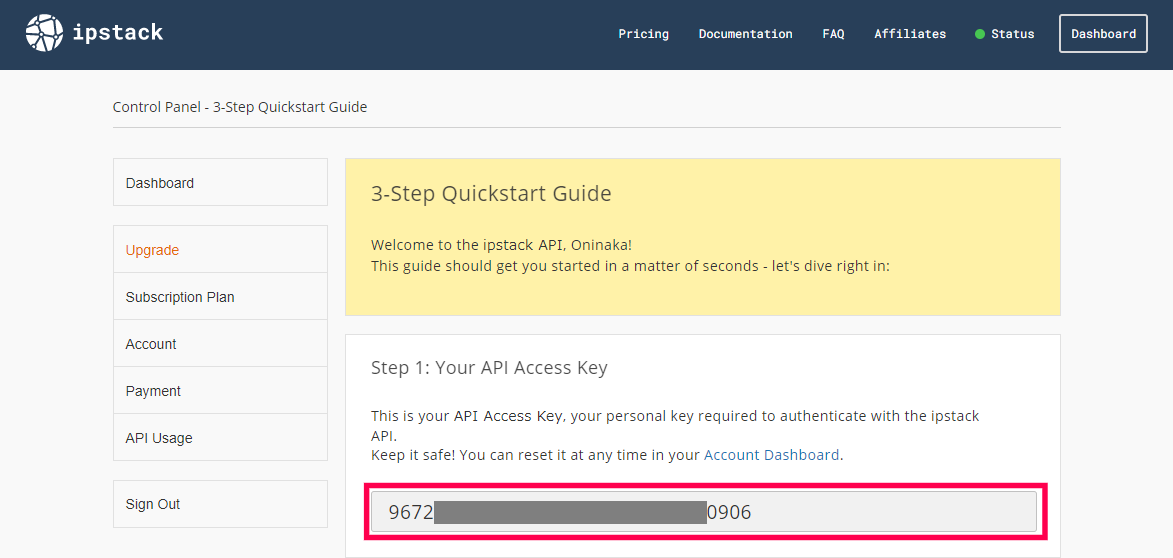
Task: Follow the Account Dashboard hyperlink
Action: tap(771, 455)
